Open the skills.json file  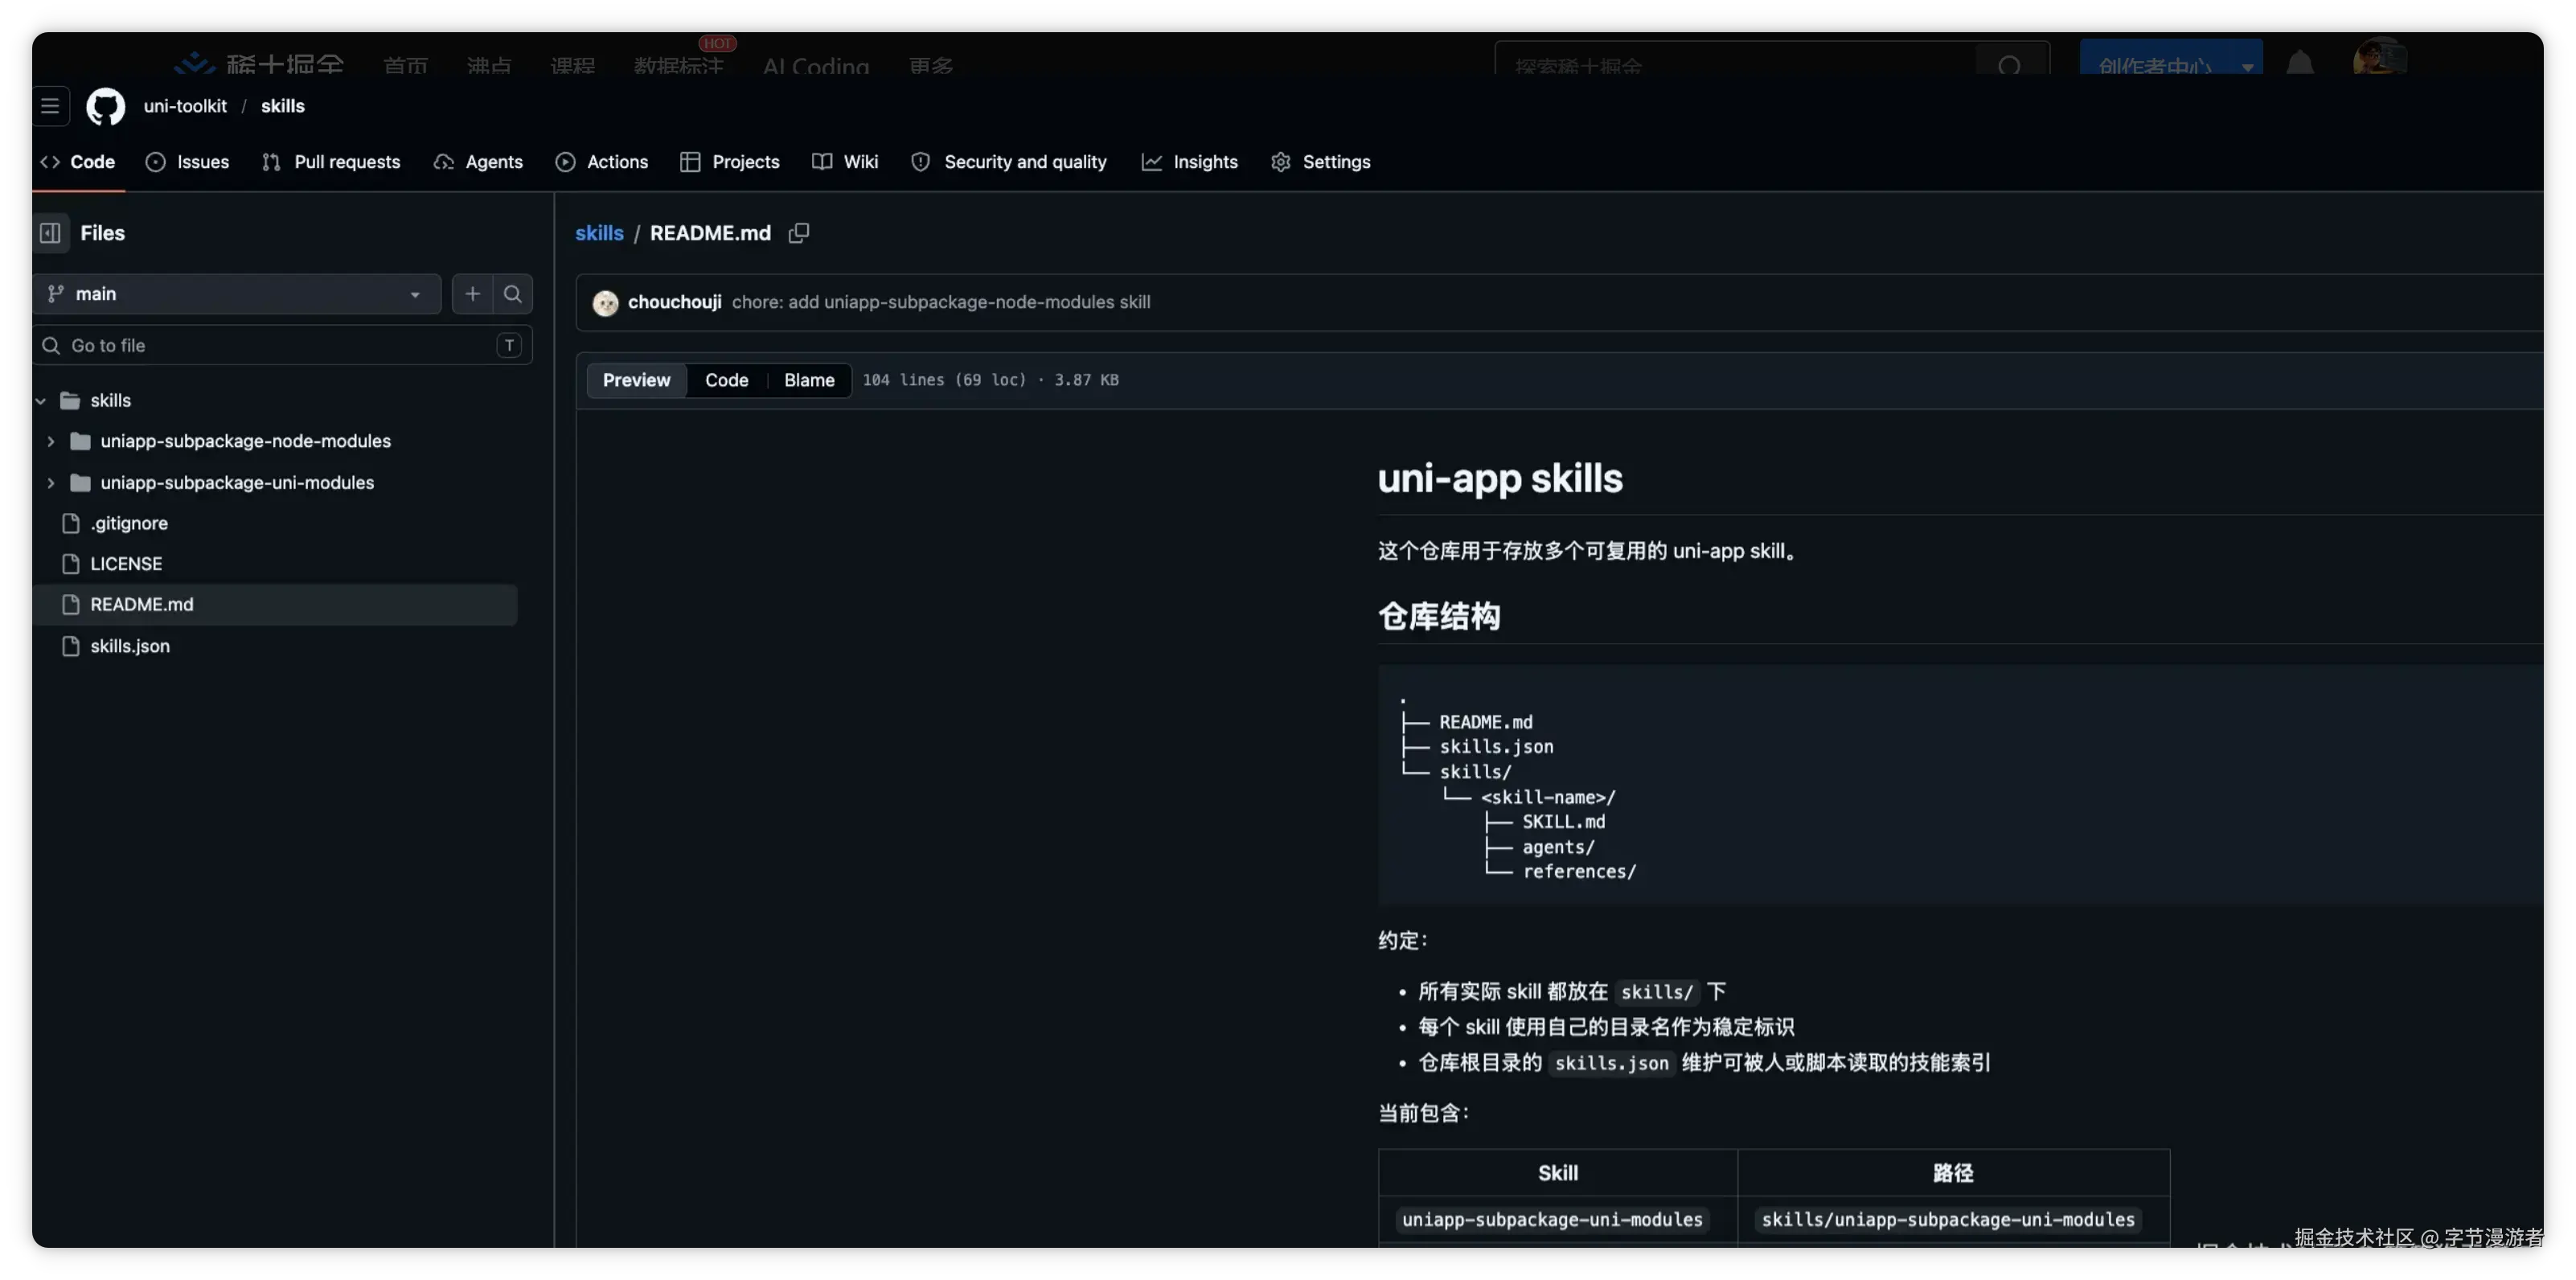click(130, 645)
